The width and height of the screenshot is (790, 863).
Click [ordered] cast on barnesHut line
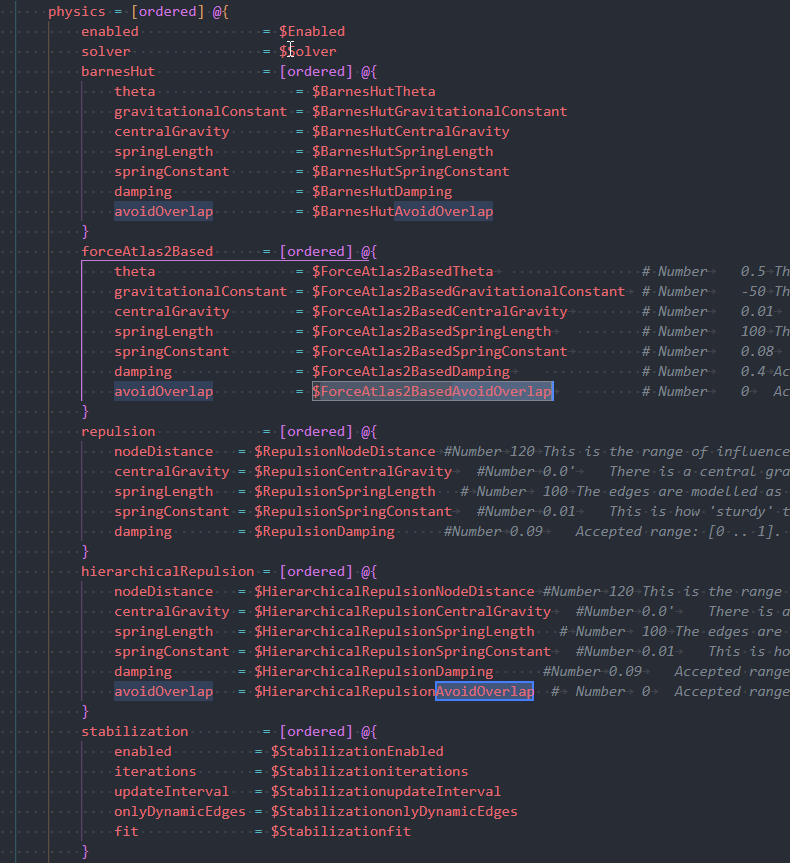coord(316,72)
